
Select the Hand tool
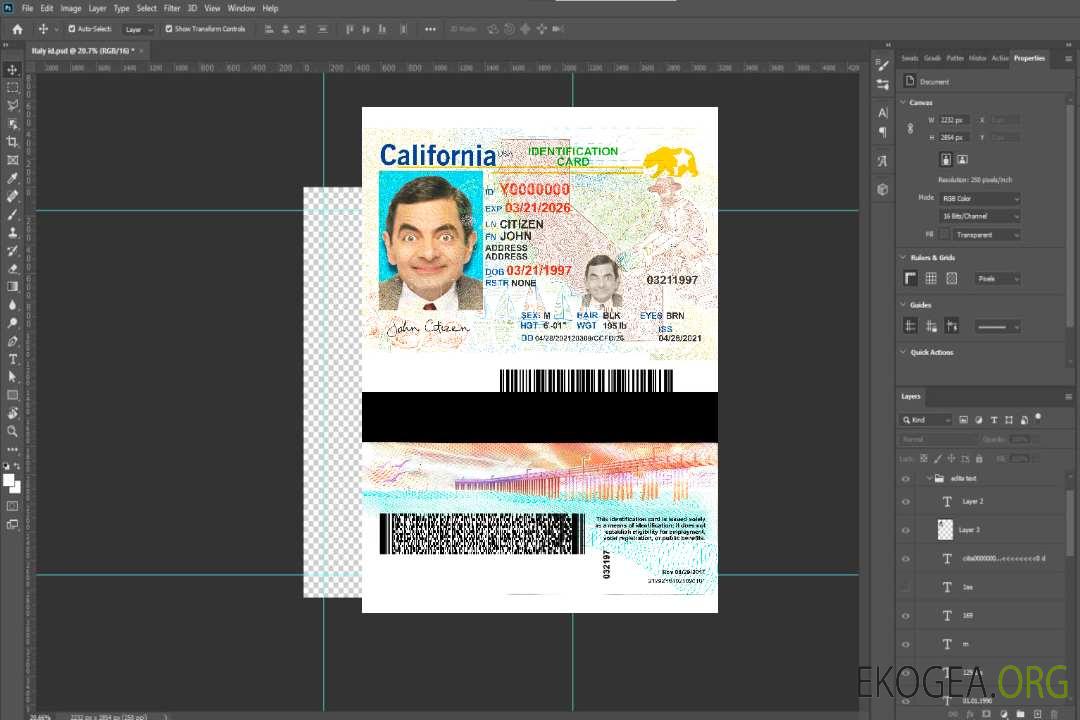tap(12, 413)
